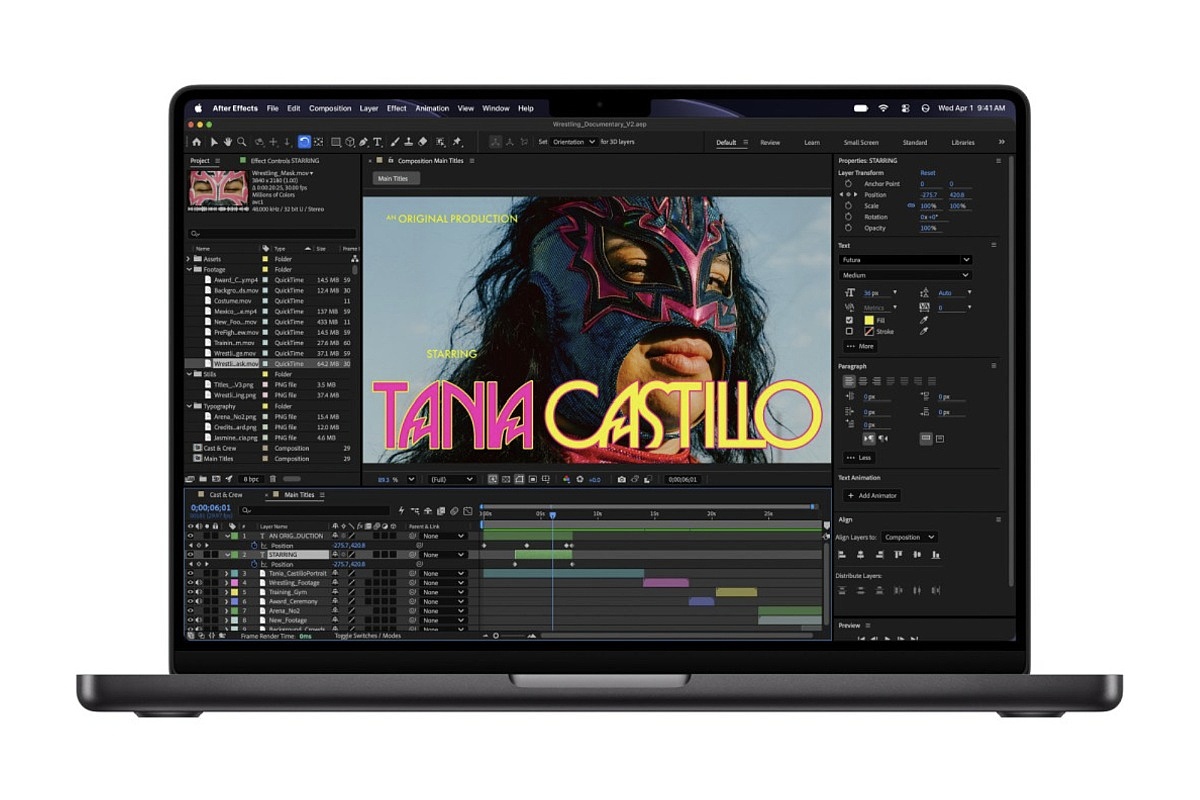The image size is (1200, 800).
Task: Enable the Stroke checkbox
Action: click(x=850, y=331)
